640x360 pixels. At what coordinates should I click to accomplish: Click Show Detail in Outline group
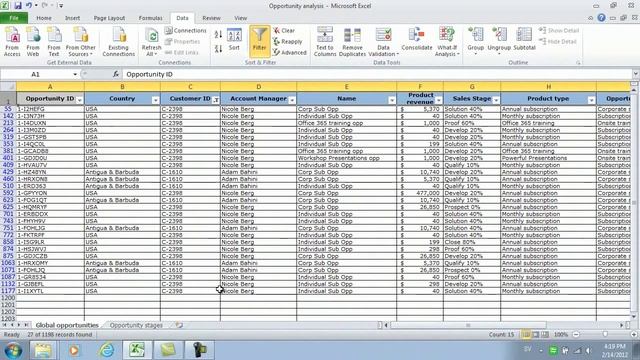559,31
